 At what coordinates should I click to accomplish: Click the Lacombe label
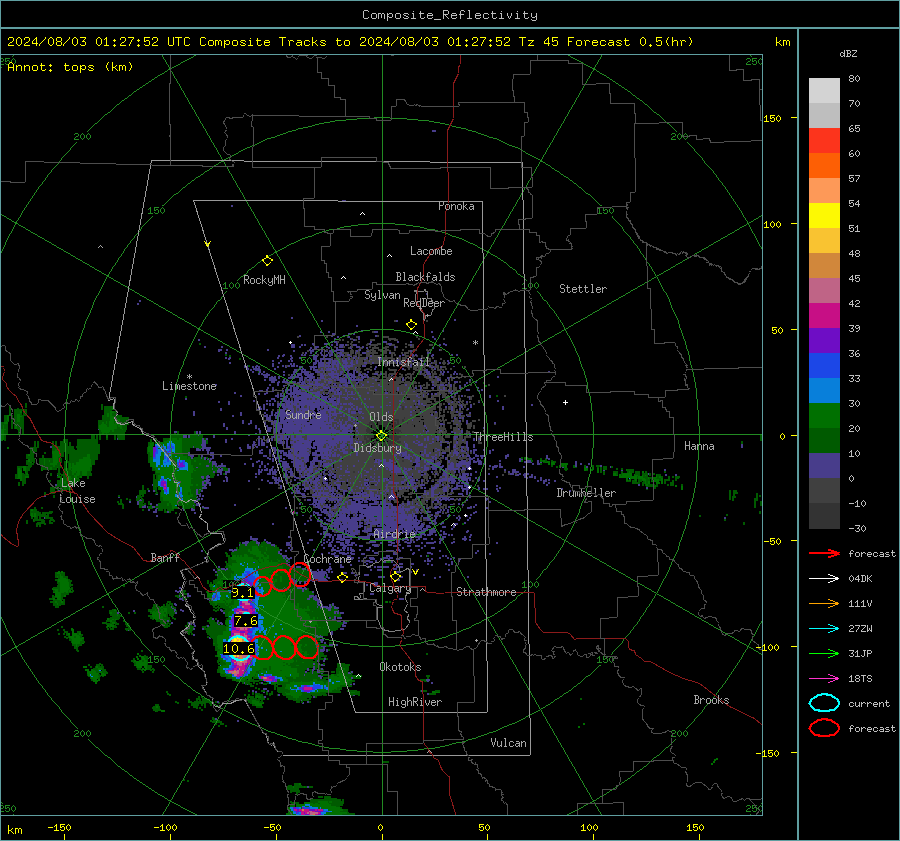click(x=431, y=251)
